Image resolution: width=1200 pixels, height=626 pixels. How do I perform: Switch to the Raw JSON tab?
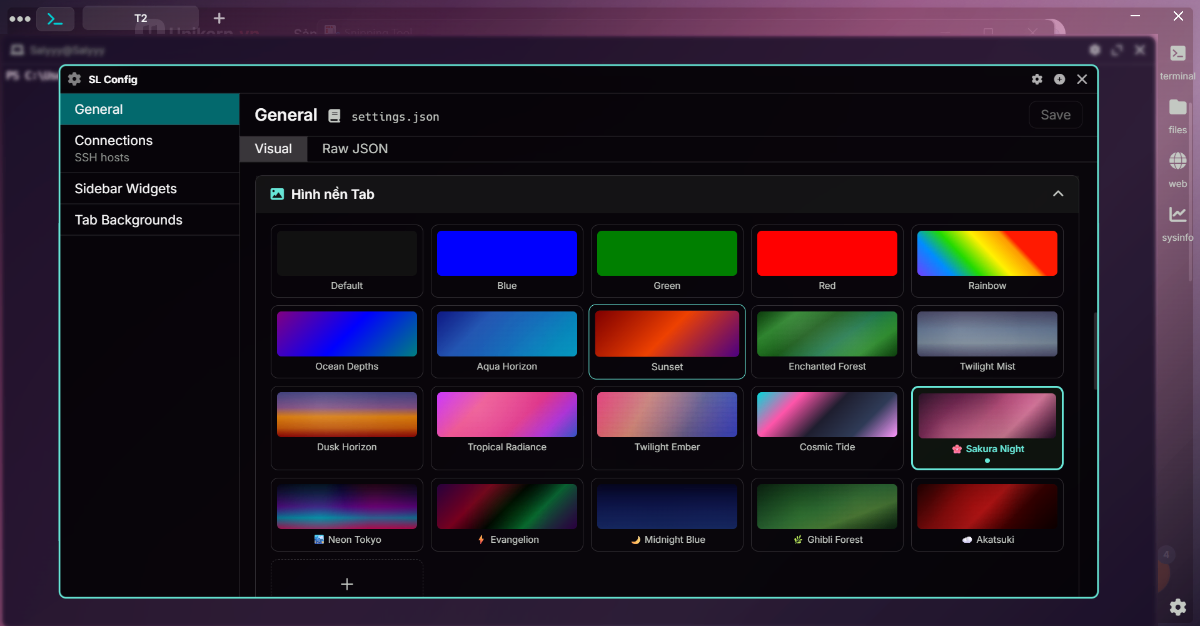point(354,148)
